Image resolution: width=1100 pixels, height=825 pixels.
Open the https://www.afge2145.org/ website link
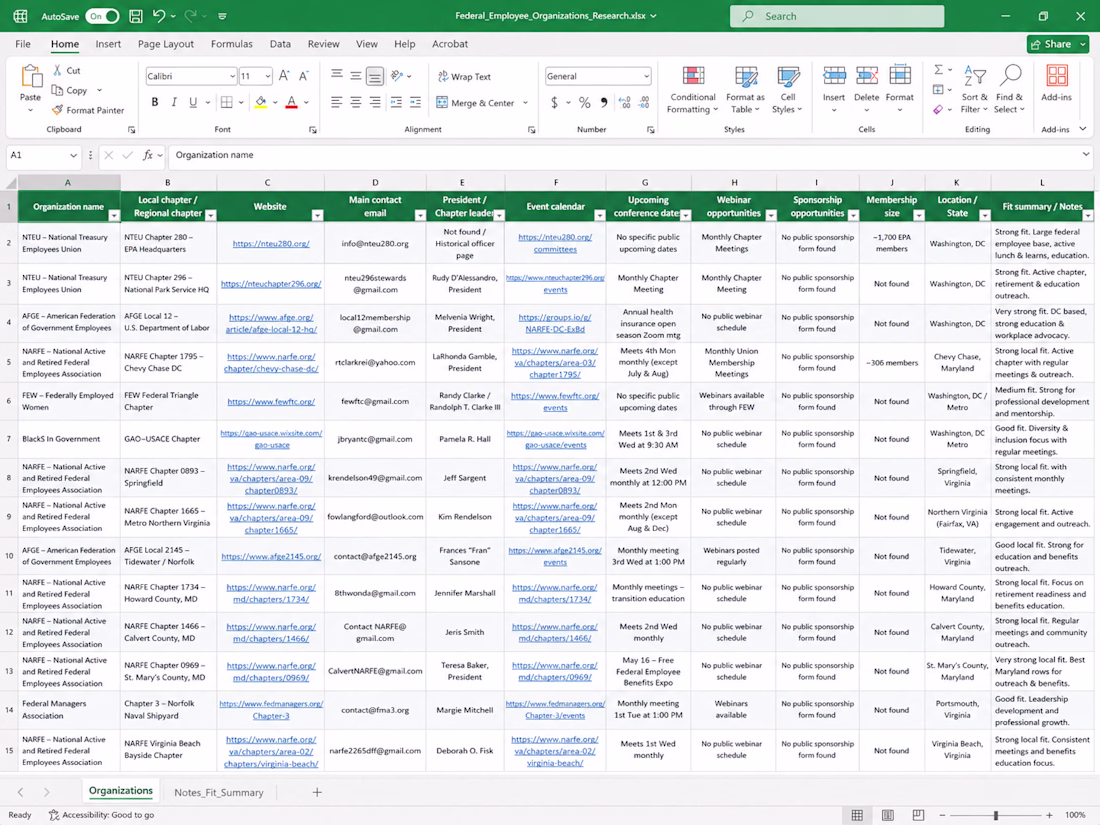[271, 556]
